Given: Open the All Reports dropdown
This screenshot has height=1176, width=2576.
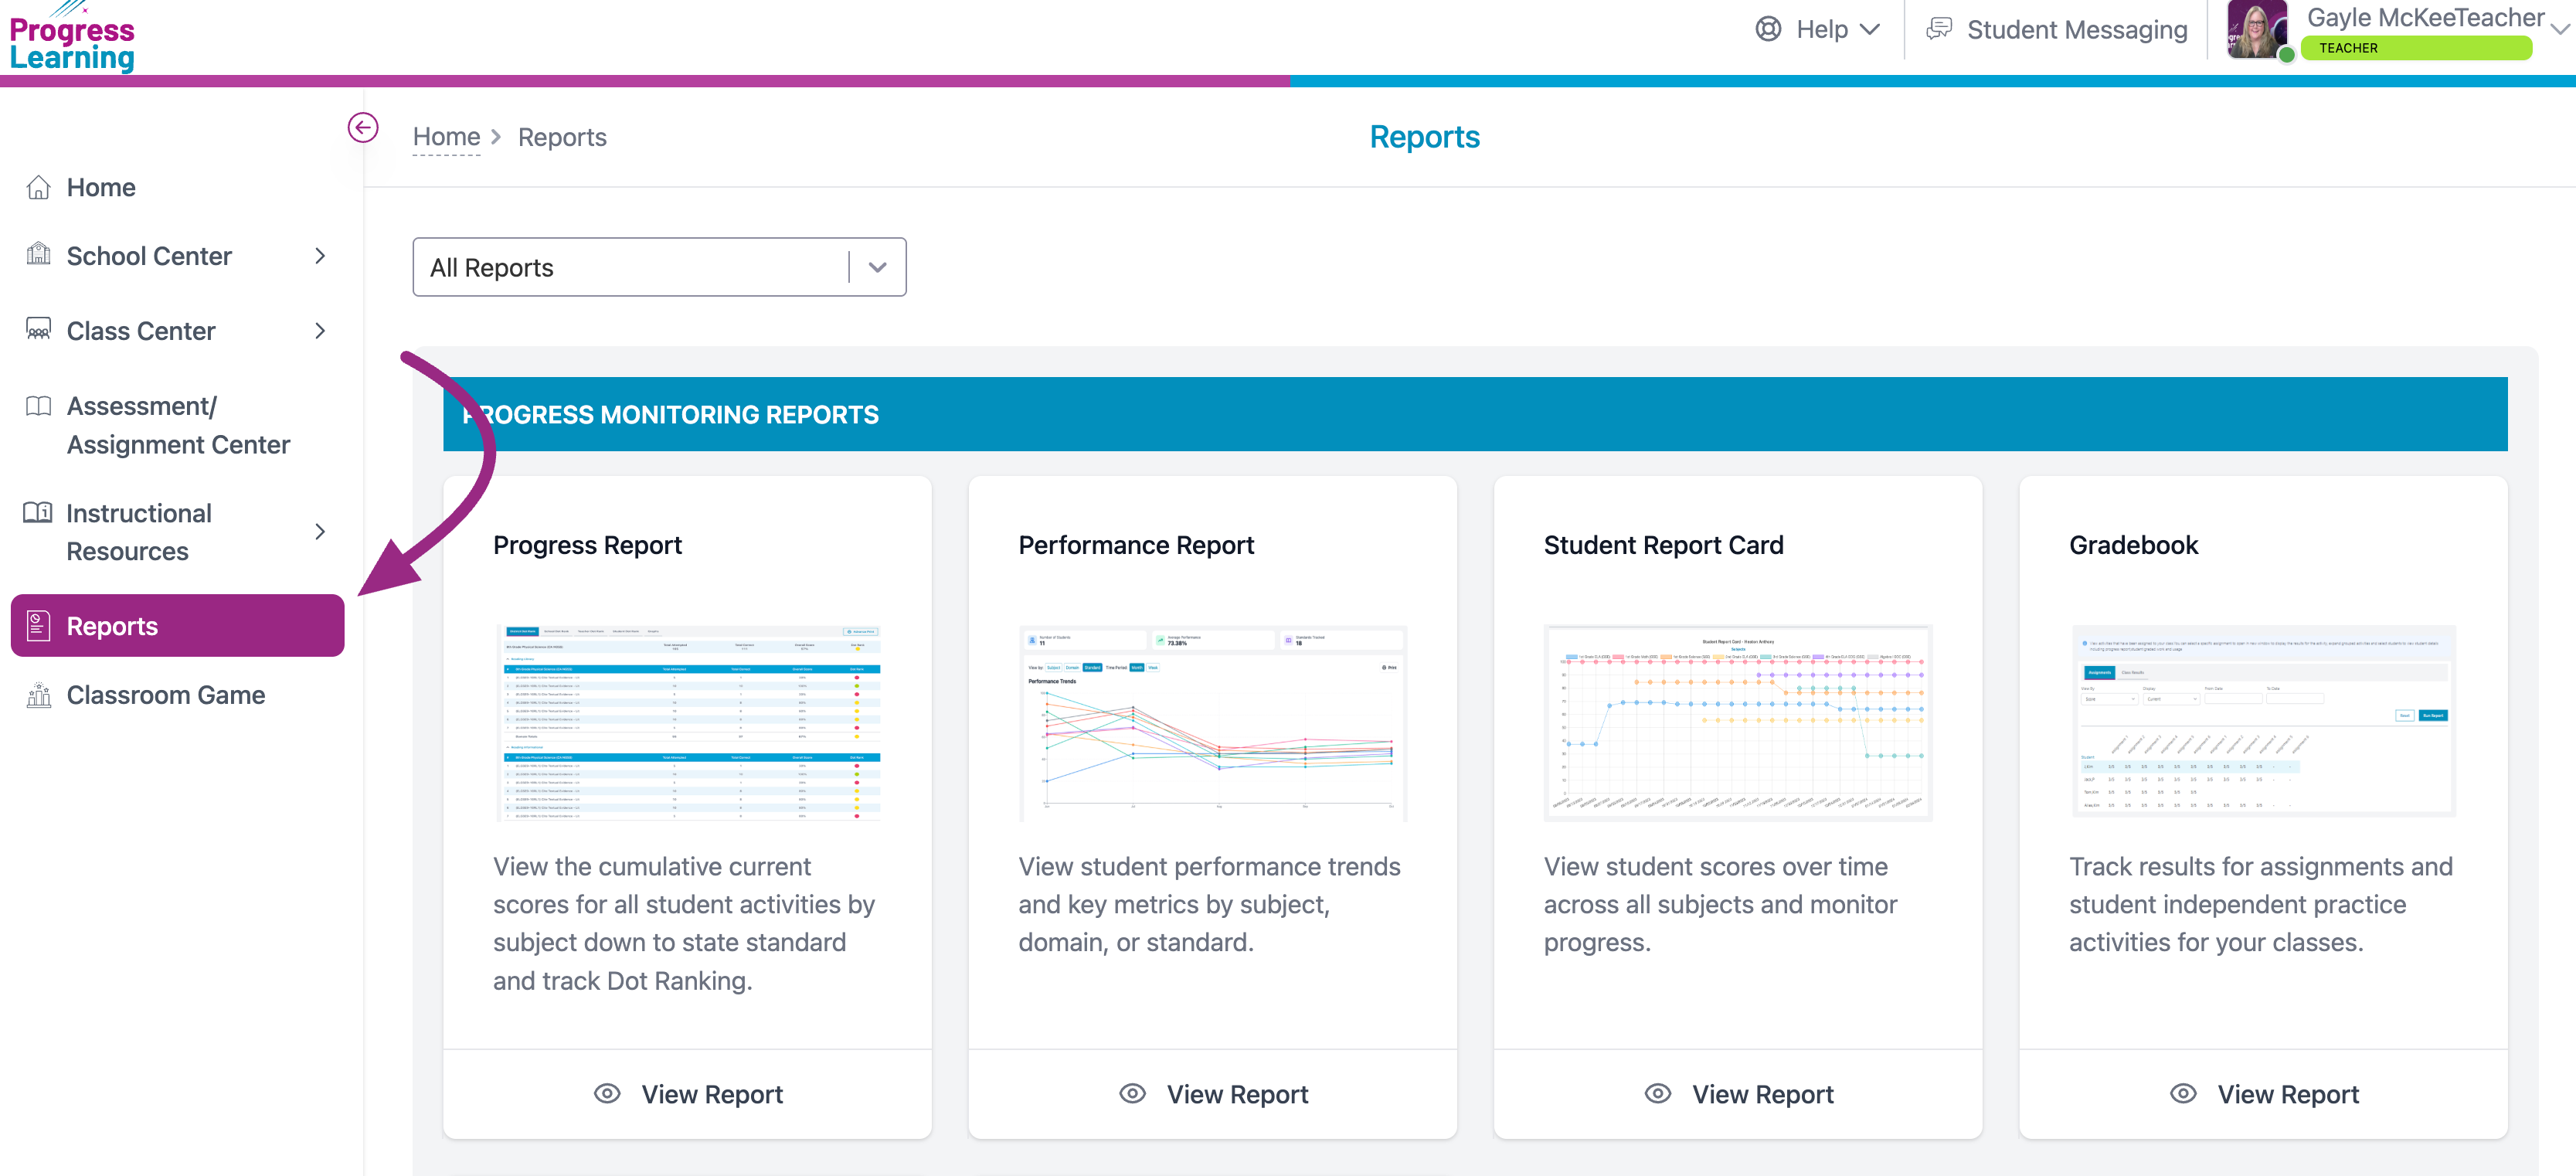Looking at the screenshot, I should click(x=659, y=267).
